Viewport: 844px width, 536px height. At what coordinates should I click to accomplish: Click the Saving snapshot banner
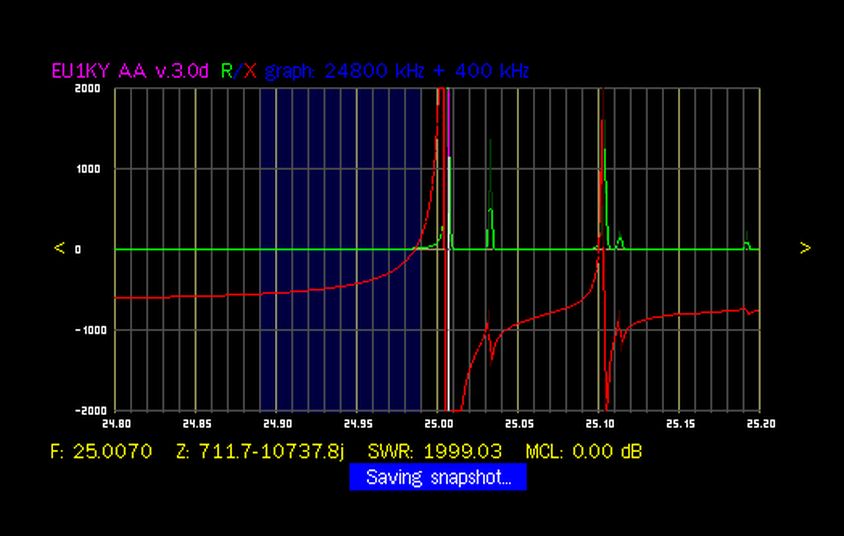(438, 478)
